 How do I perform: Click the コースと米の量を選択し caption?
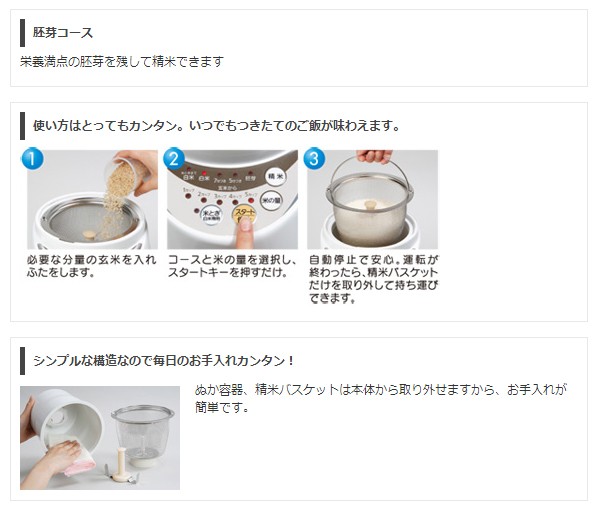point(232,266)
